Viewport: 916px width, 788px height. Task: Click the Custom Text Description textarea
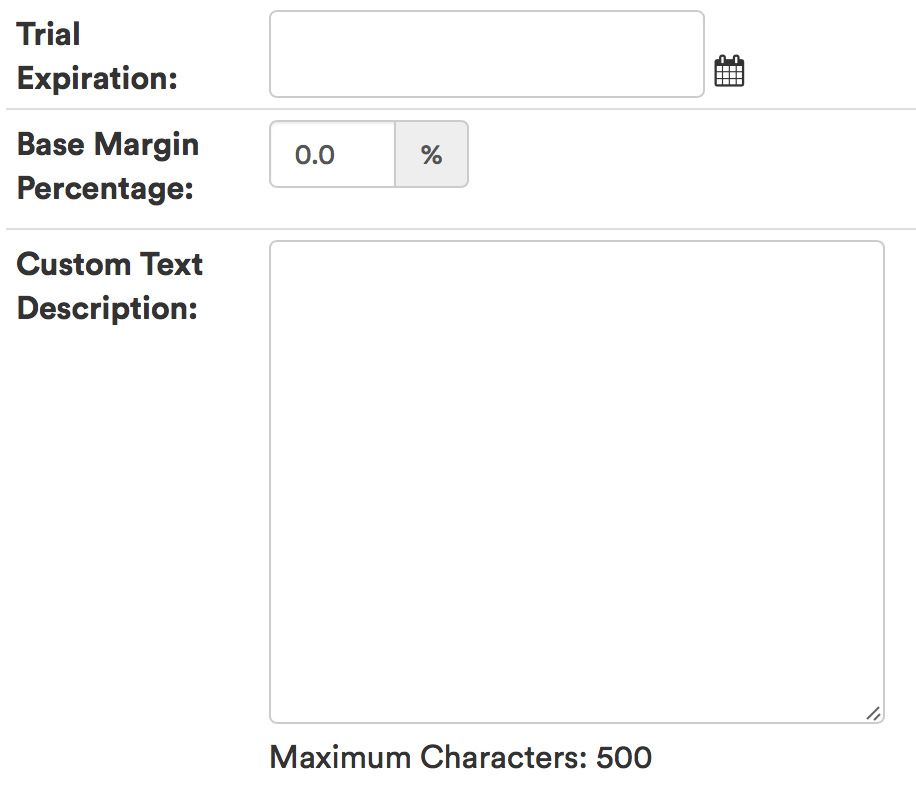(576, 480)
